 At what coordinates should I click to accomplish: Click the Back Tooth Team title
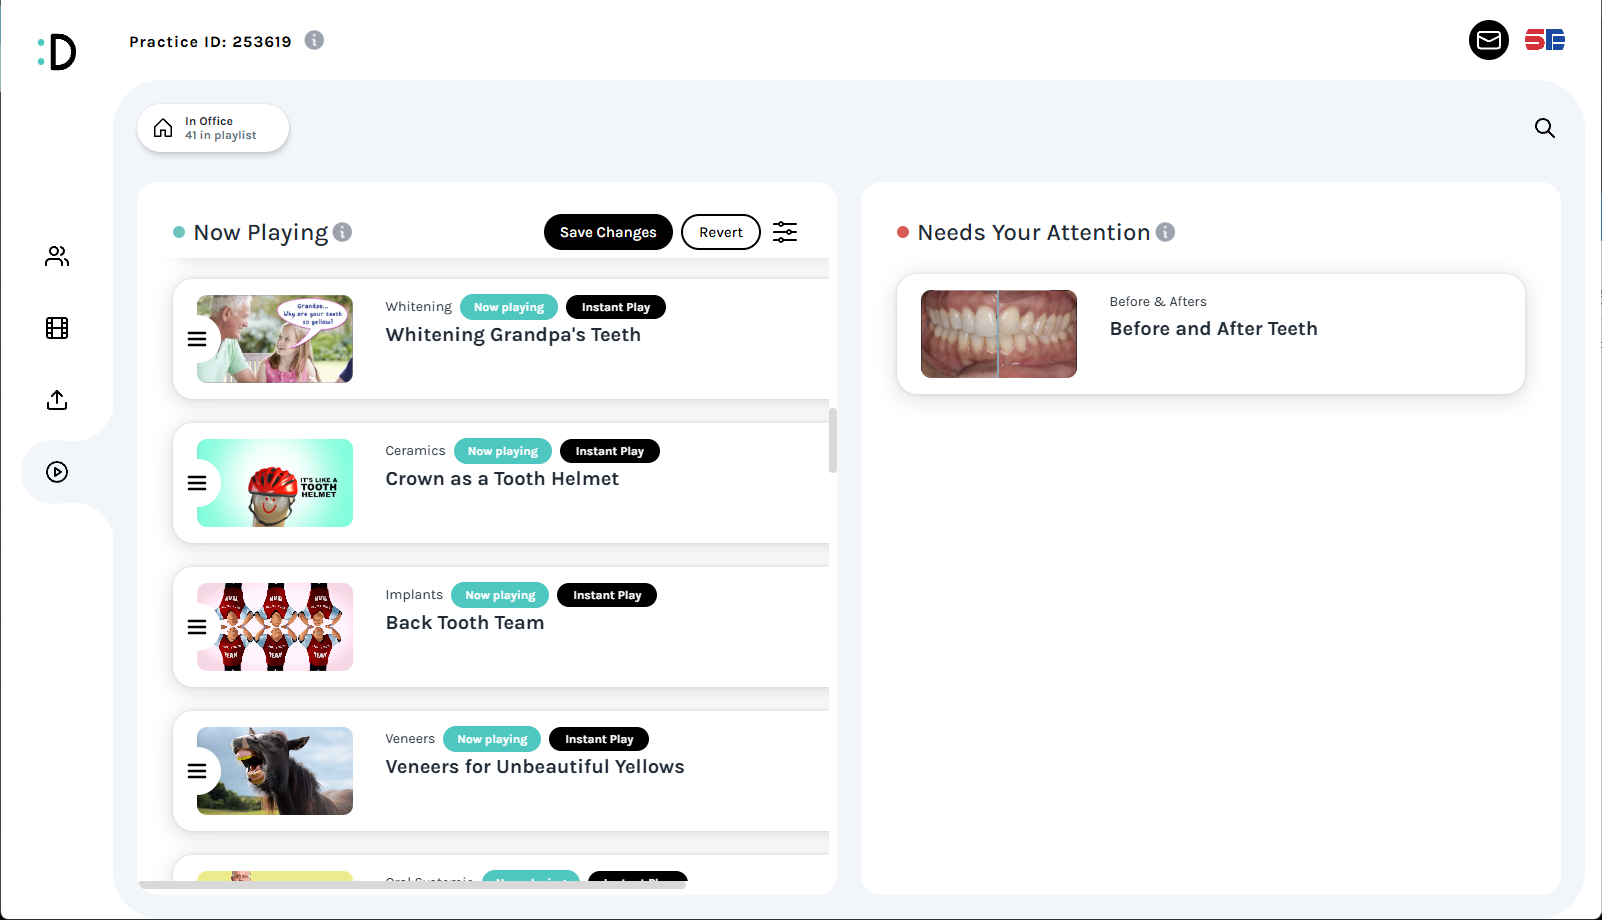point(465,623)
